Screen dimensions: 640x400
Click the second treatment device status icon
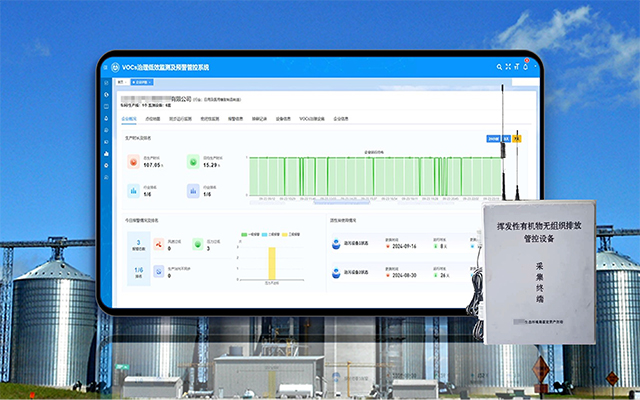tap(334, 272)
